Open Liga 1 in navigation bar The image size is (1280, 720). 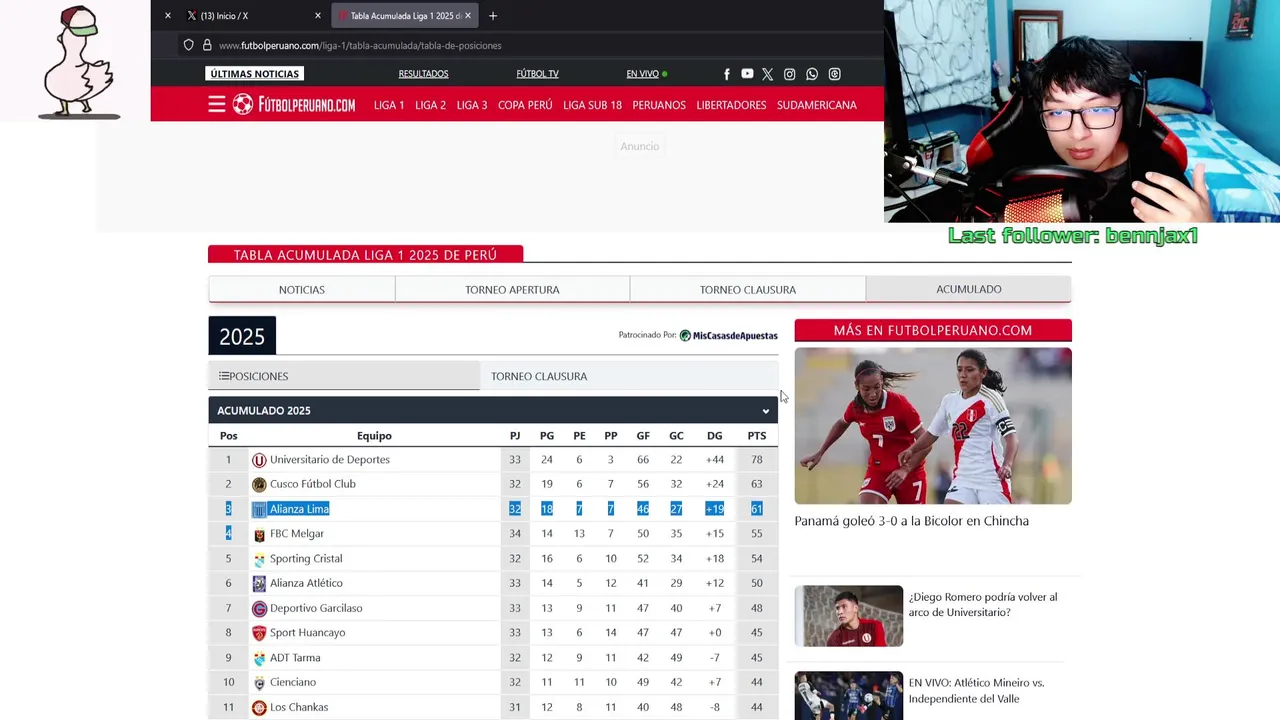[x=389, y=105]
